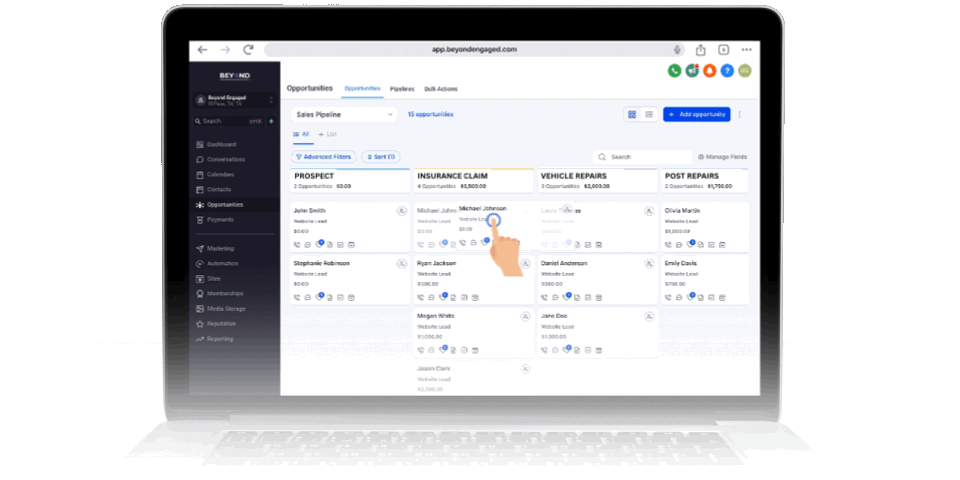Click the message icon on John Smith card
This screenshot has width=960, height=480.
[307, 245]
